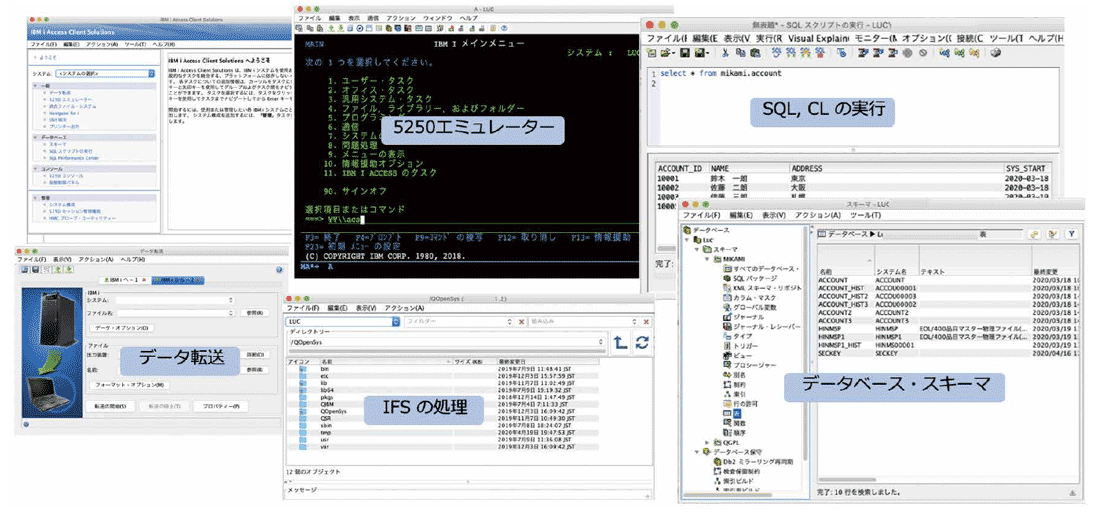This screenshot has width=1100, height=512.
Task: Sort by 最終変更日 column in IFS window
Action: click(x=547, y=362)
